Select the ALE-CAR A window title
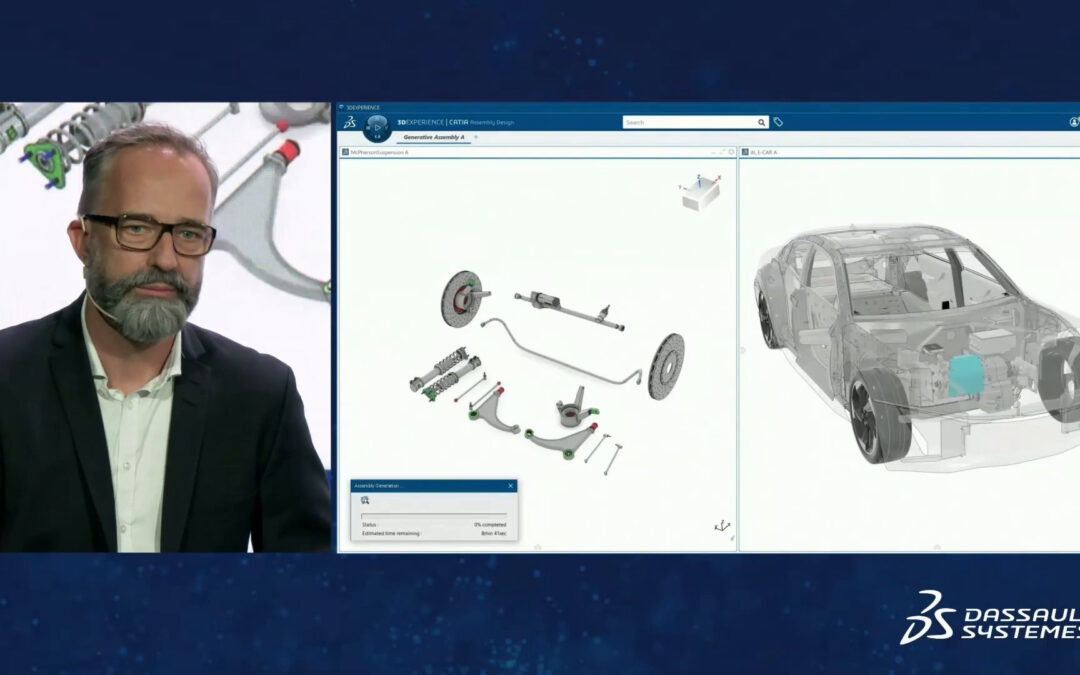Image resolution: width=1080 pixels, height=675 pixels. click(763, 152)
